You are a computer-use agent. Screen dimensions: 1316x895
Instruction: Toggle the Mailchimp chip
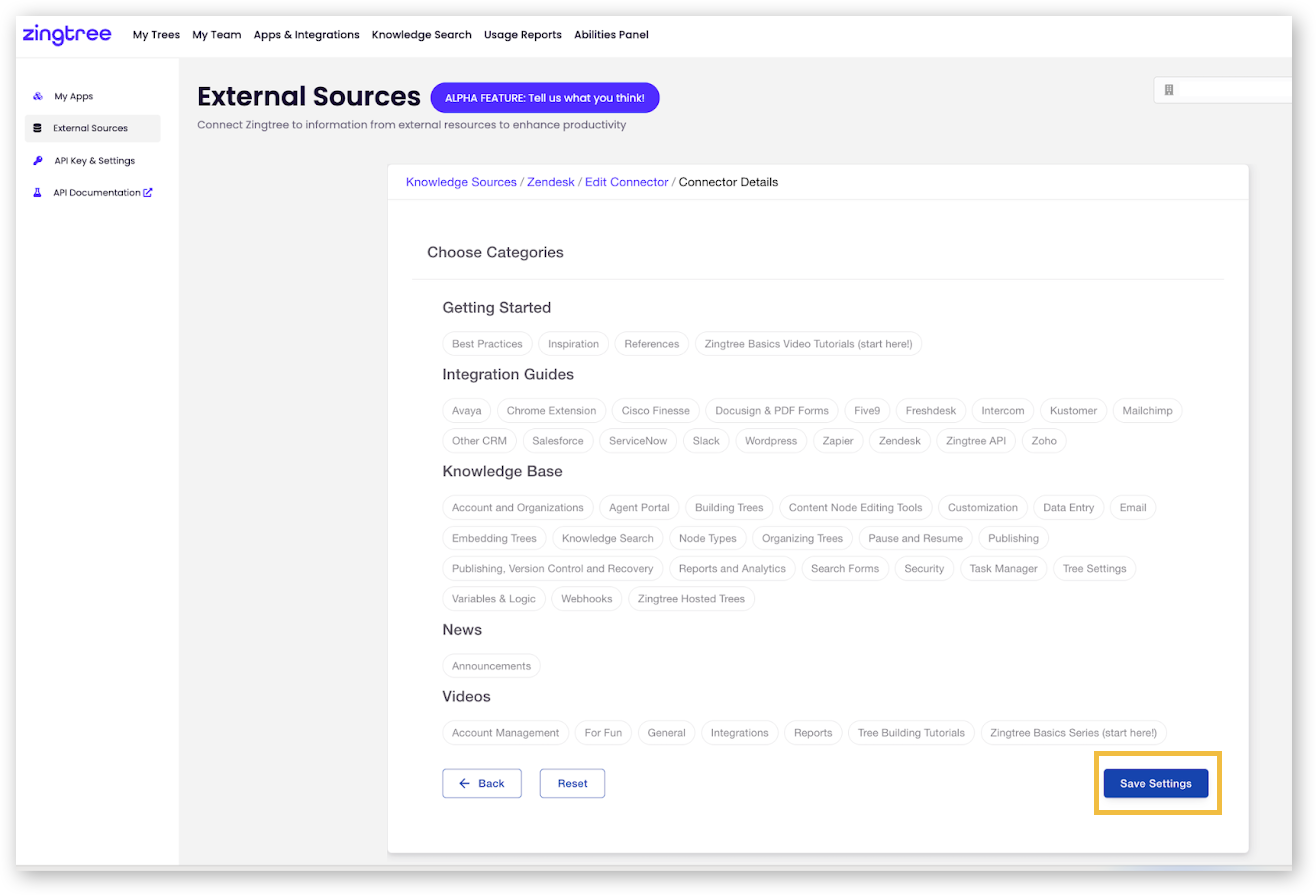point(1147,411)
